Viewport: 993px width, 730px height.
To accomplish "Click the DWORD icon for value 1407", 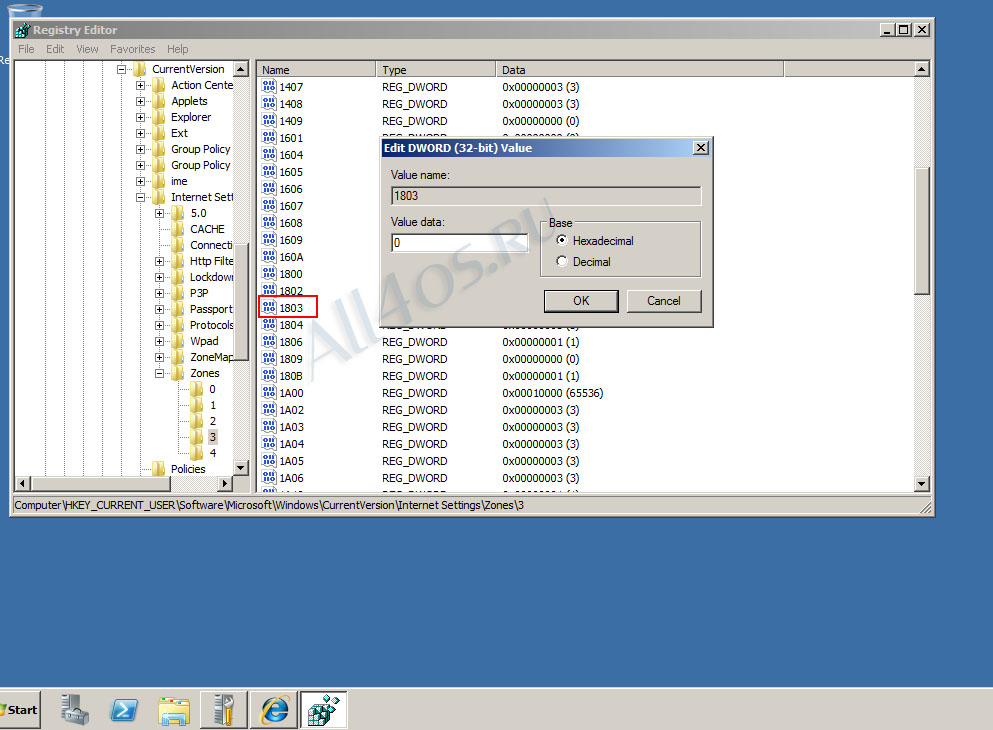I will pos(269,87).
